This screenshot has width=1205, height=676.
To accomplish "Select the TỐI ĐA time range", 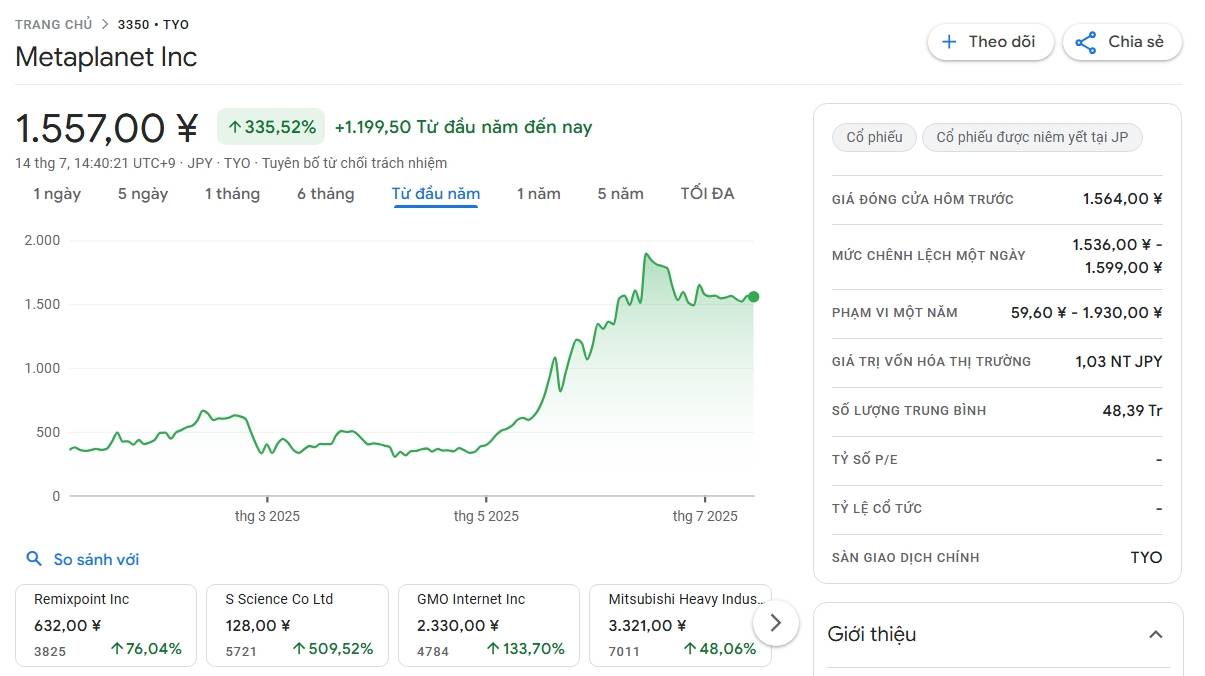I will [708, 194].
